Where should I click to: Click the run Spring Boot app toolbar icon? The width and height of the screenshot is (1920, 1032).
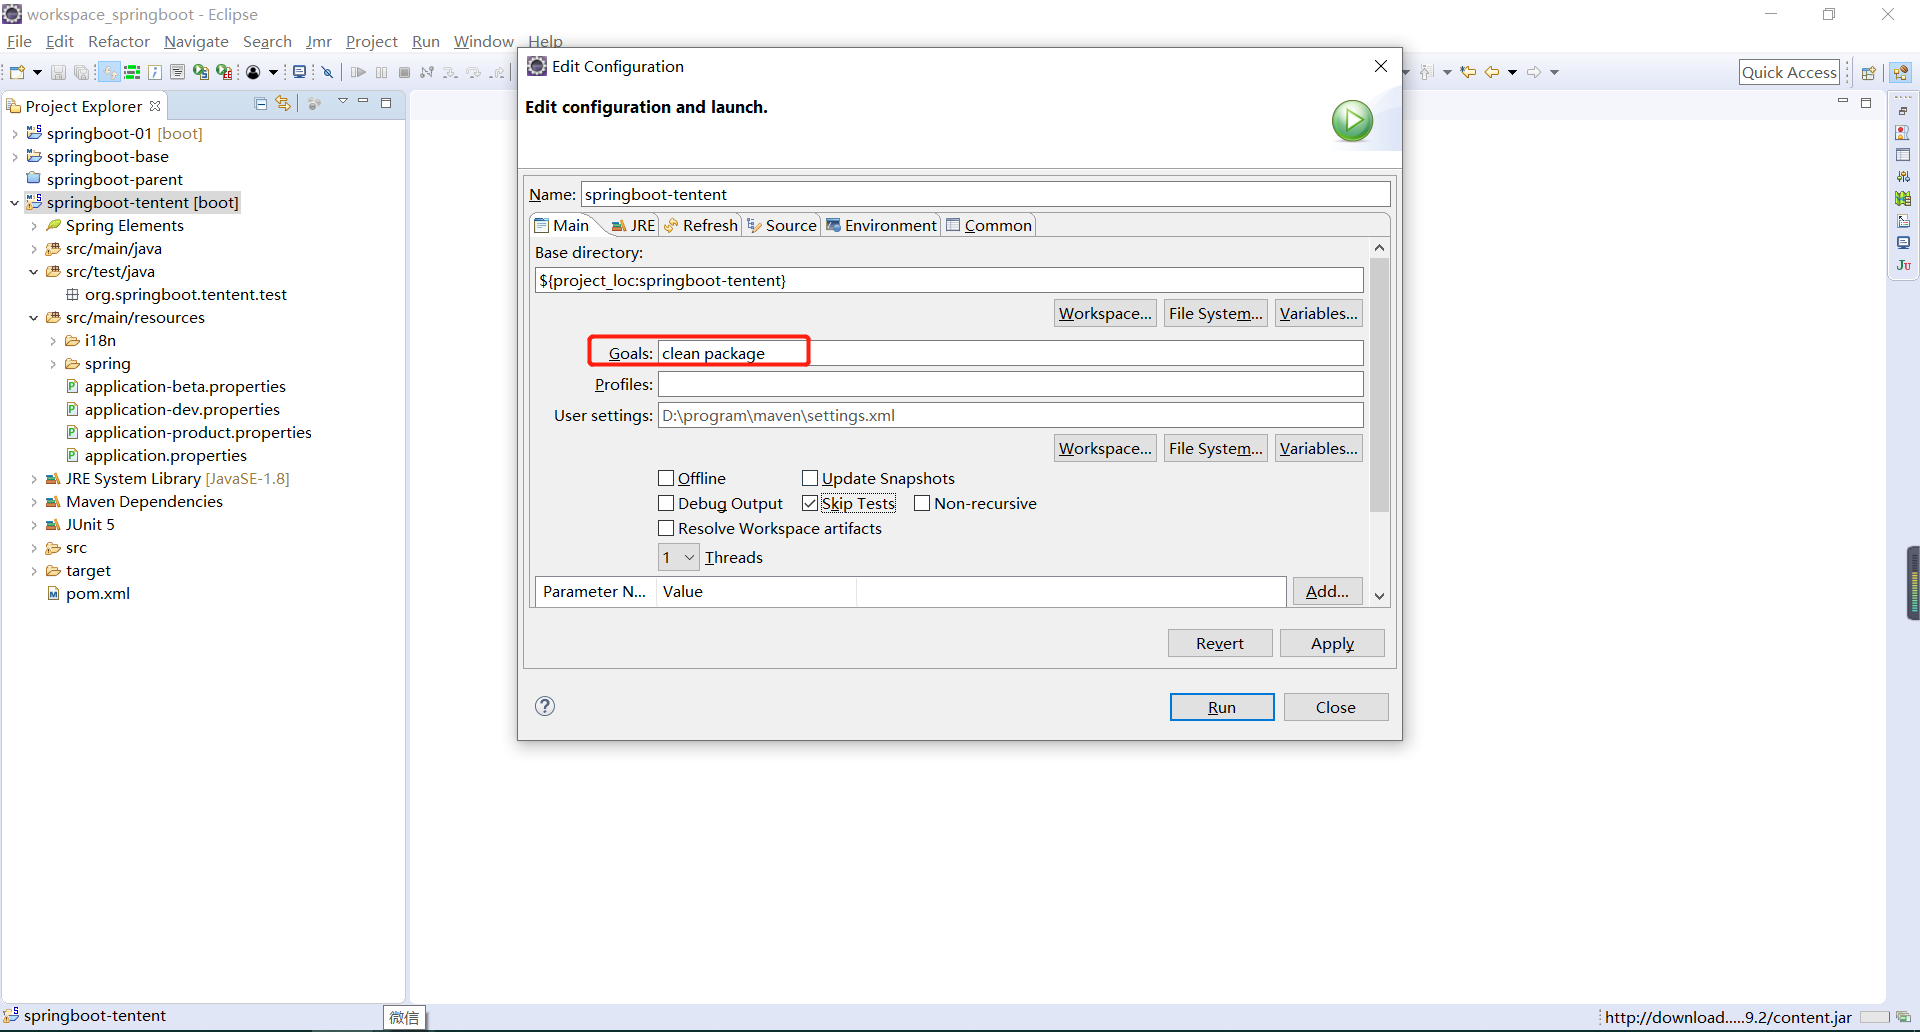(x=201, y=72)
